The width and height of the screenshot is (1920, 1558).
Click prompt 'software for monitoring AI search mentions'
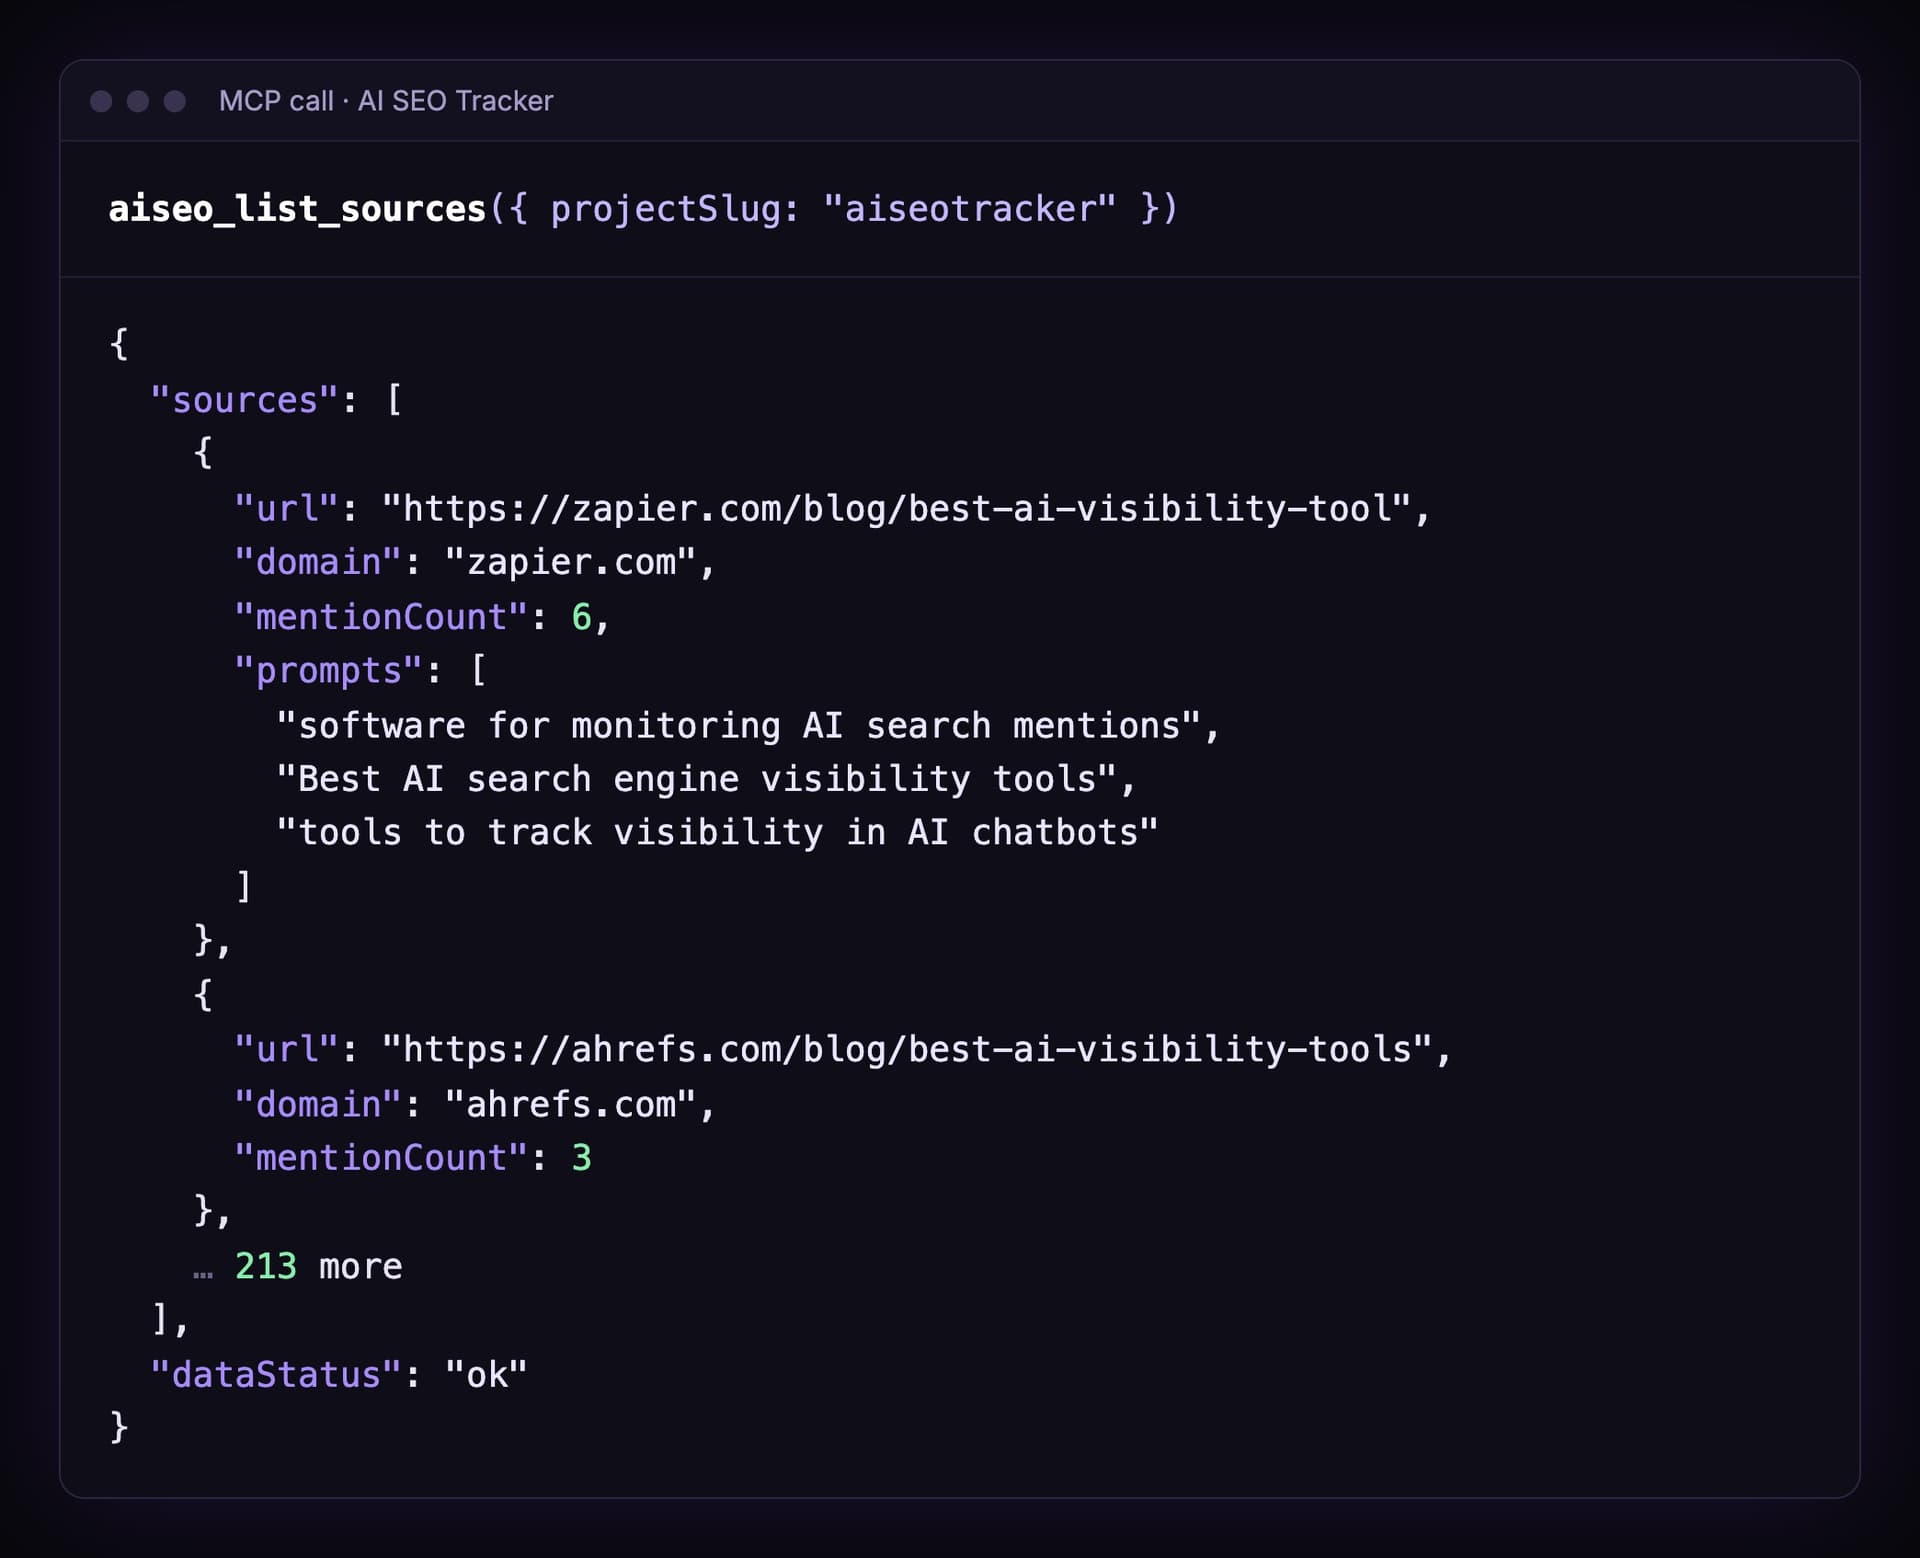click(x=739, y=725)
